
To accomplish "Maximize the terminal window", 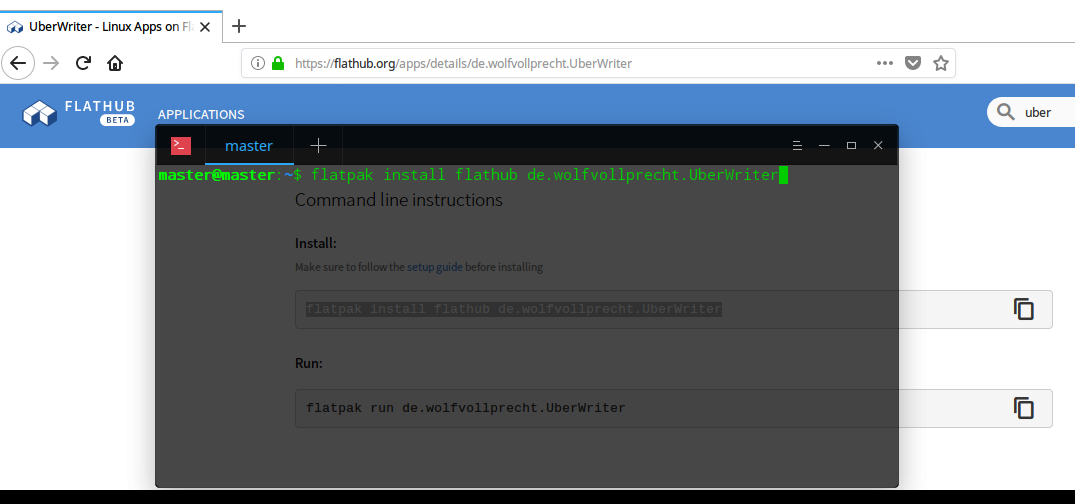I will (x=851, y=145).
